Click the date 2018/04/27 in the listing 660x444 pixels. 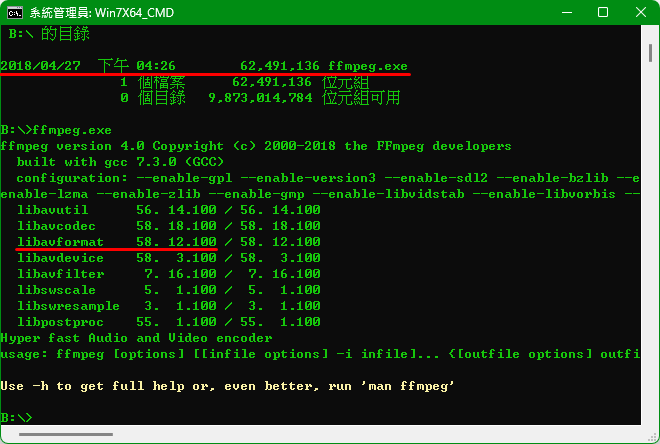click(40, 66)
